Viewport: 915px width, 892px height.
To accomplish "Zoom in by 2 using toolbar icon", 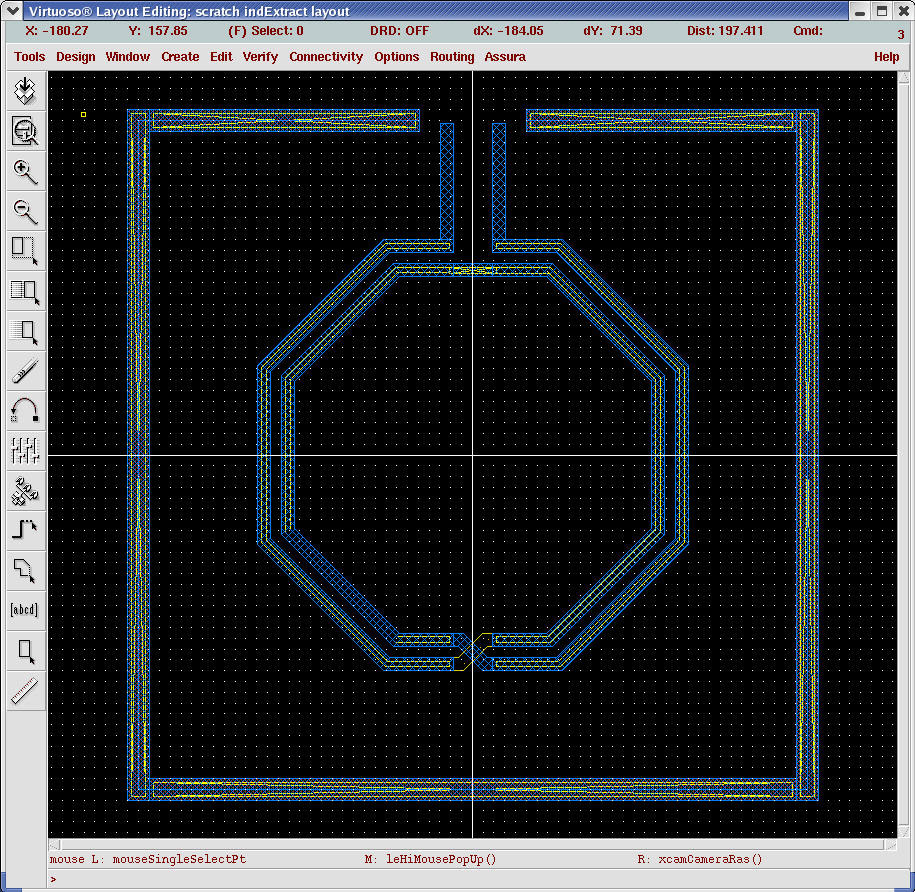I will [24, 172].
